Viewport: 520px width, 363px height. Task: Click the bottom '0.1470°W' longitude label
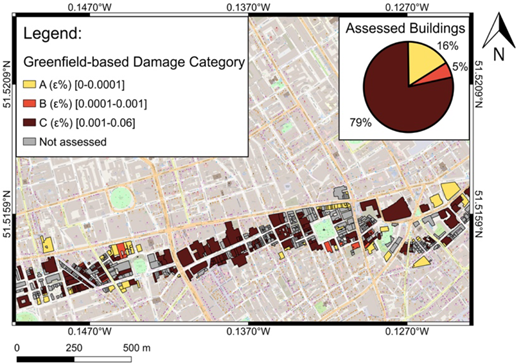click(x=90, y=331)
